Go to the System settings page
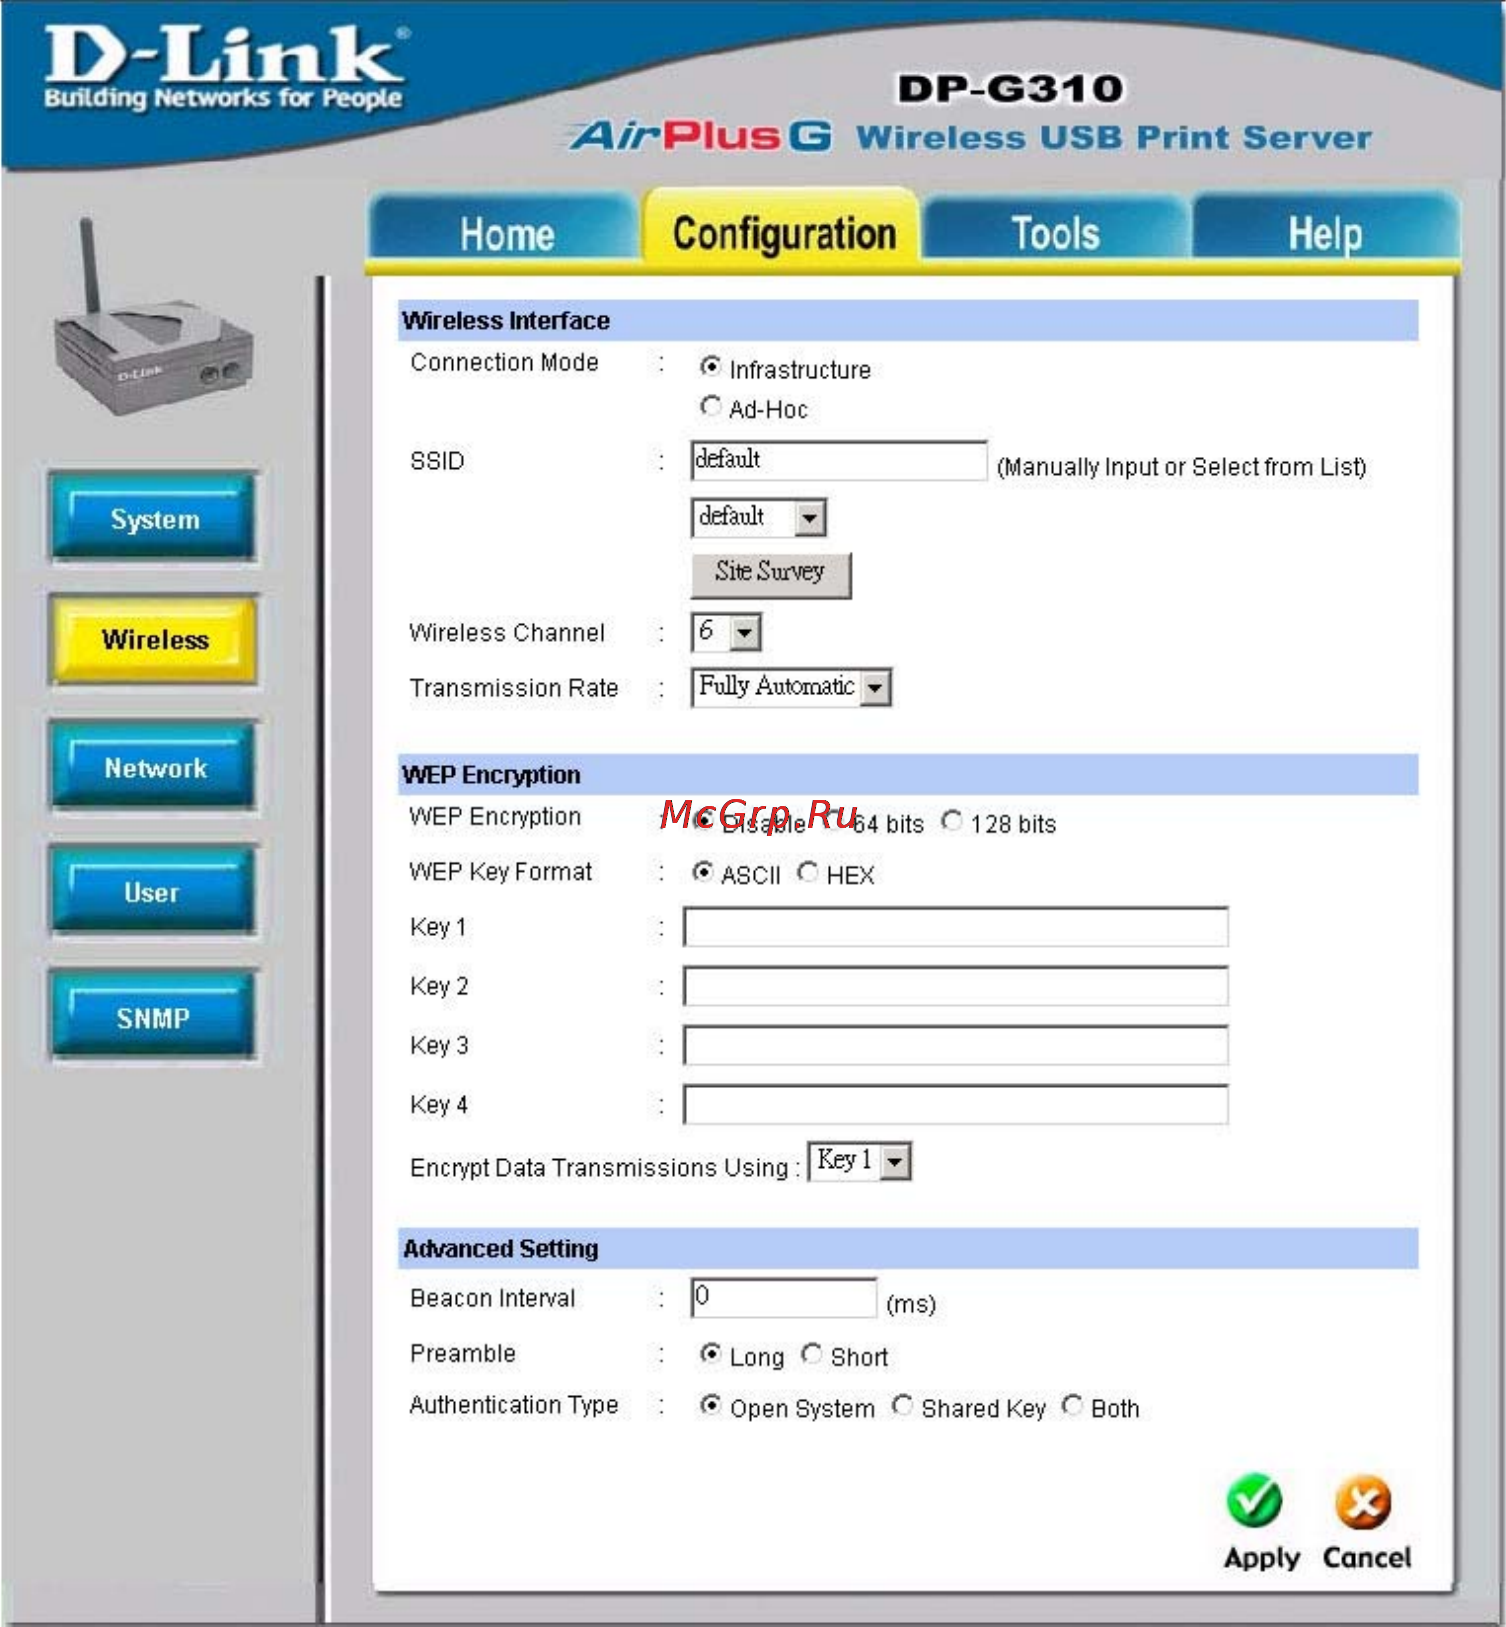This screenshot has width=1506, height=1627. (x=153, y=518)
